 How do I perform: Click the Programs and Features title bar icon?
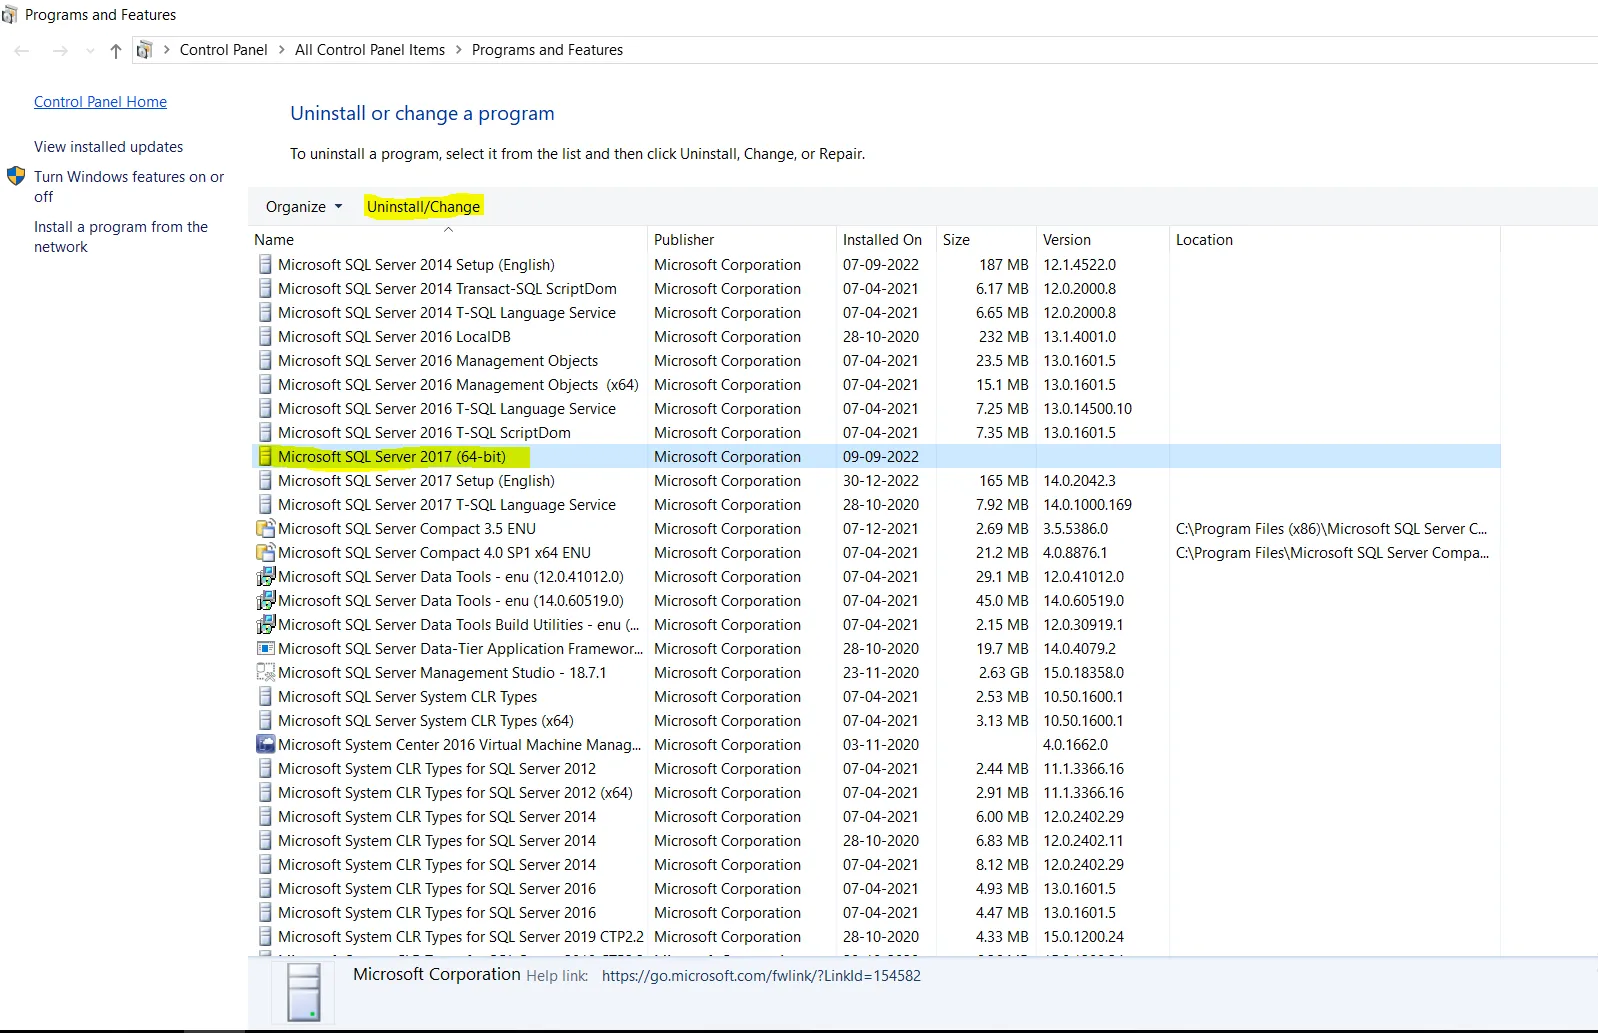tap(10, 15)
